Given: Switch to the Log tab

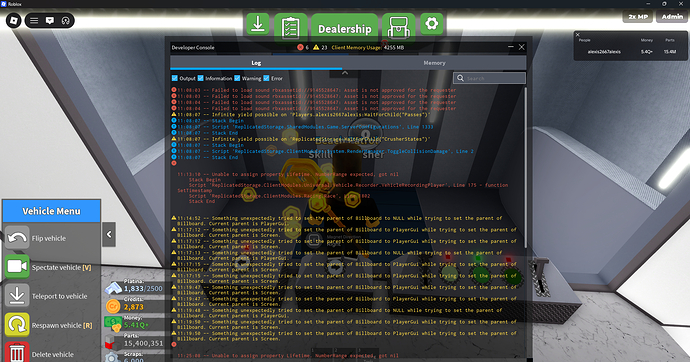Looking at the screenshot, I should coord(256,63).
